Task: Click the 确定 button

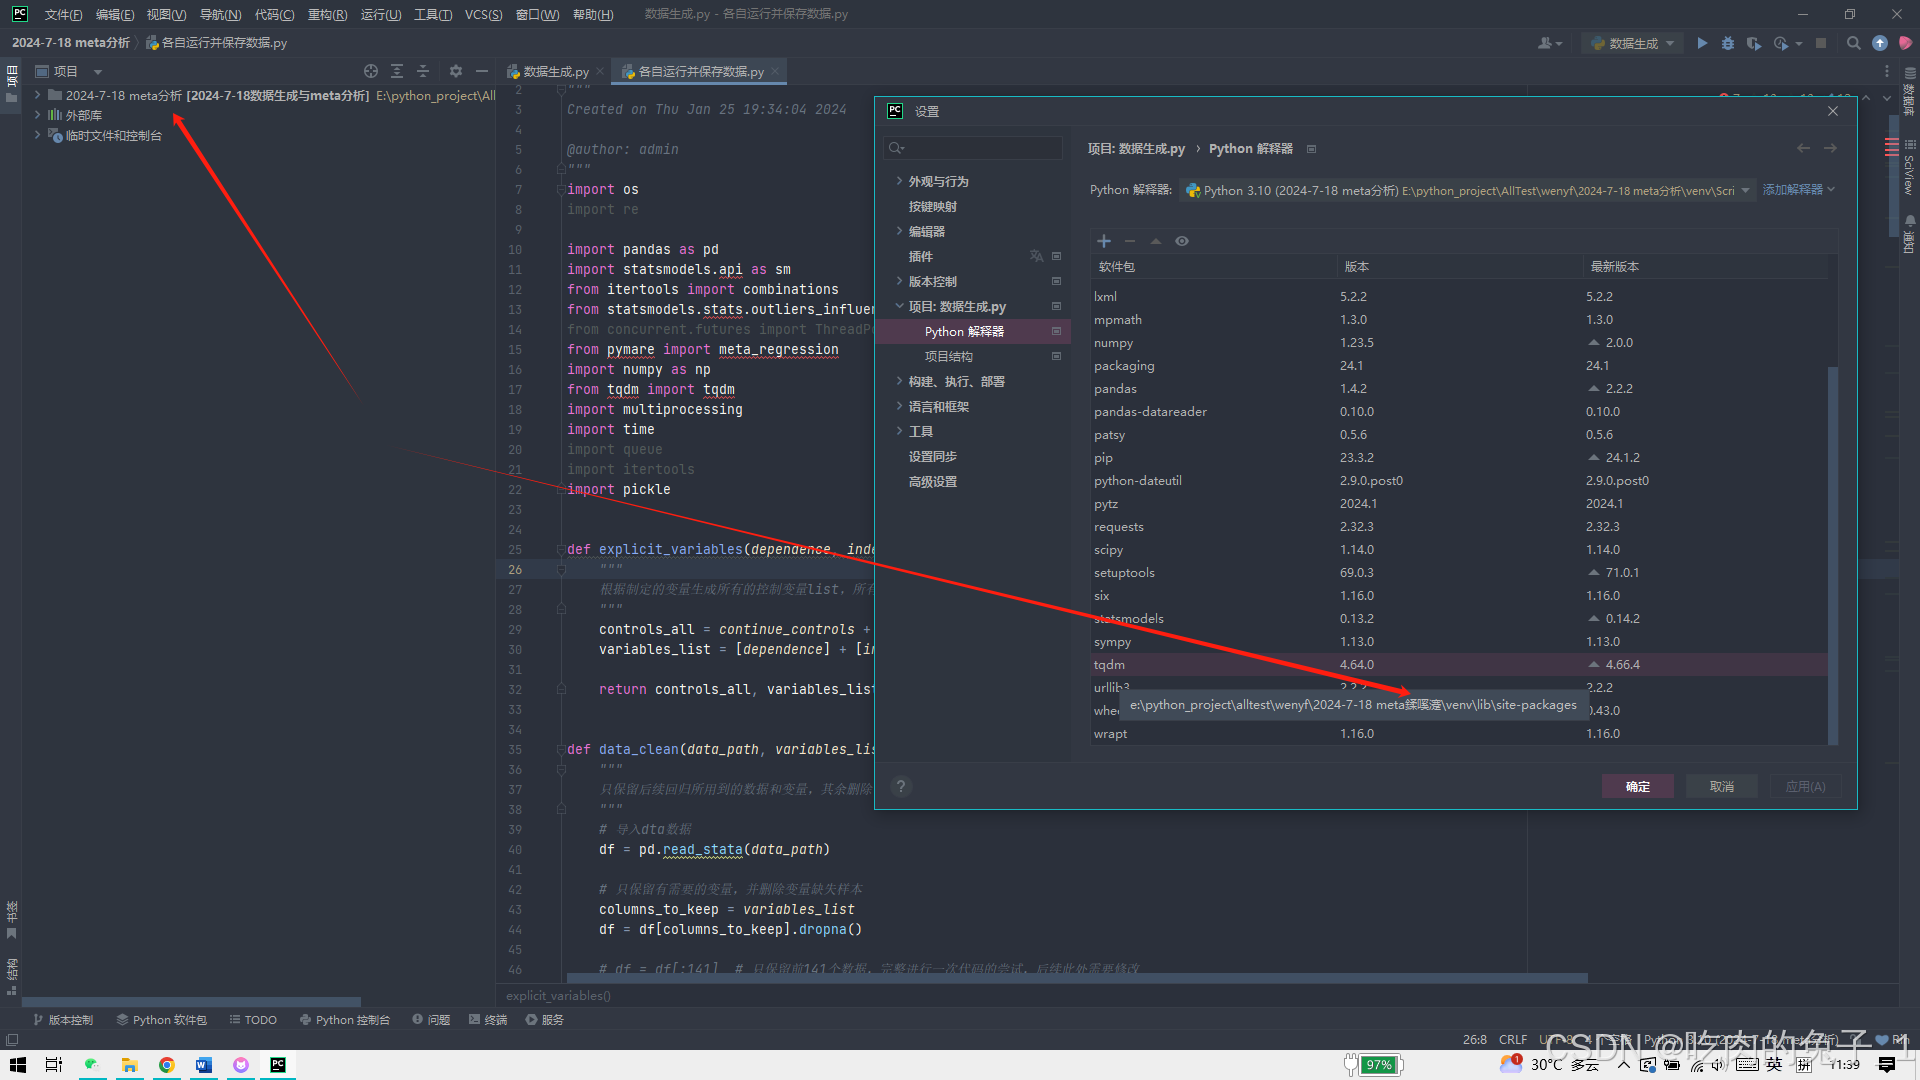Action: [1637, 786]
